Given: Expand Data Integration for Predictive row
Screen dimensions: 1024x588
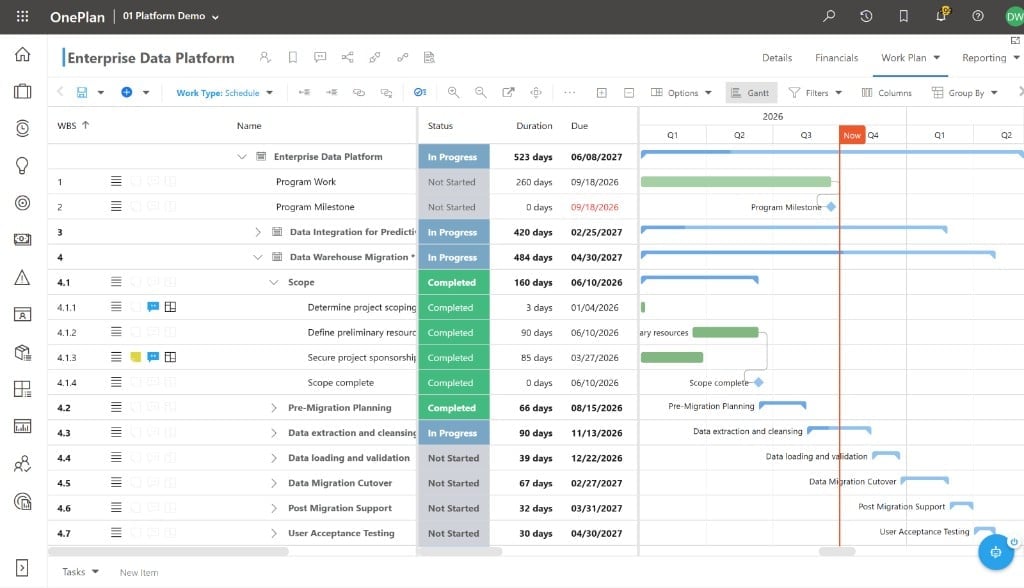Looking at the screenshot, I should pos(258,232).
